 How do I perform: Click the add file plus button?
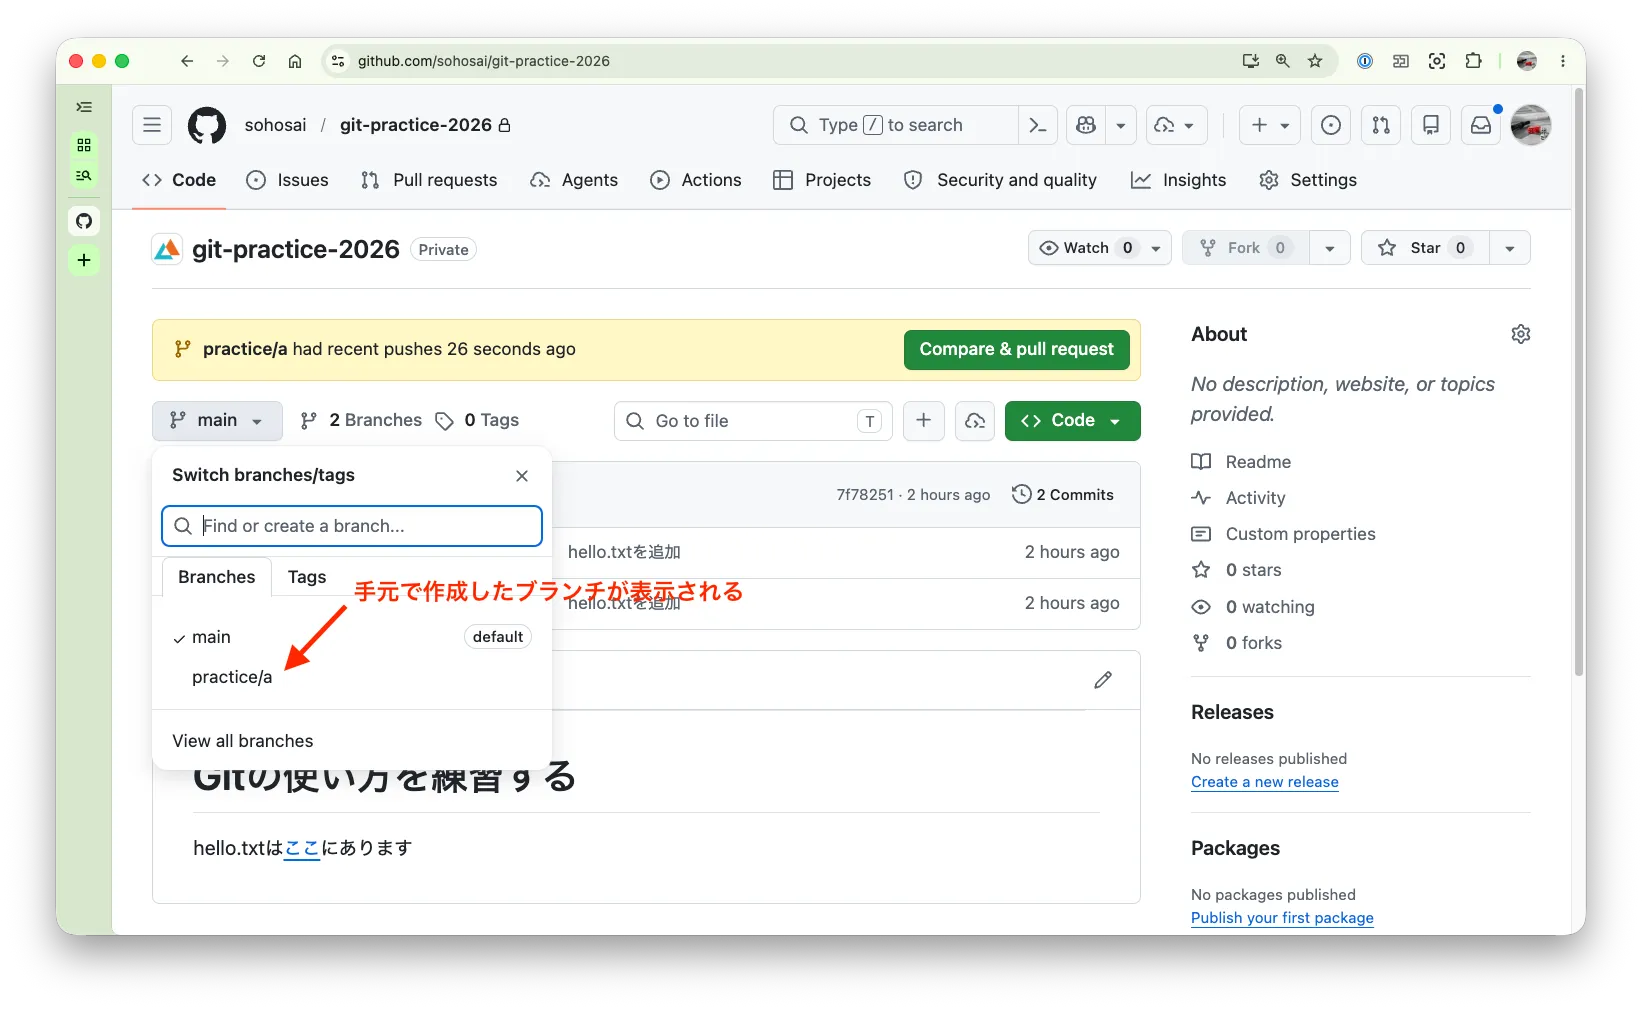(924, 421)
